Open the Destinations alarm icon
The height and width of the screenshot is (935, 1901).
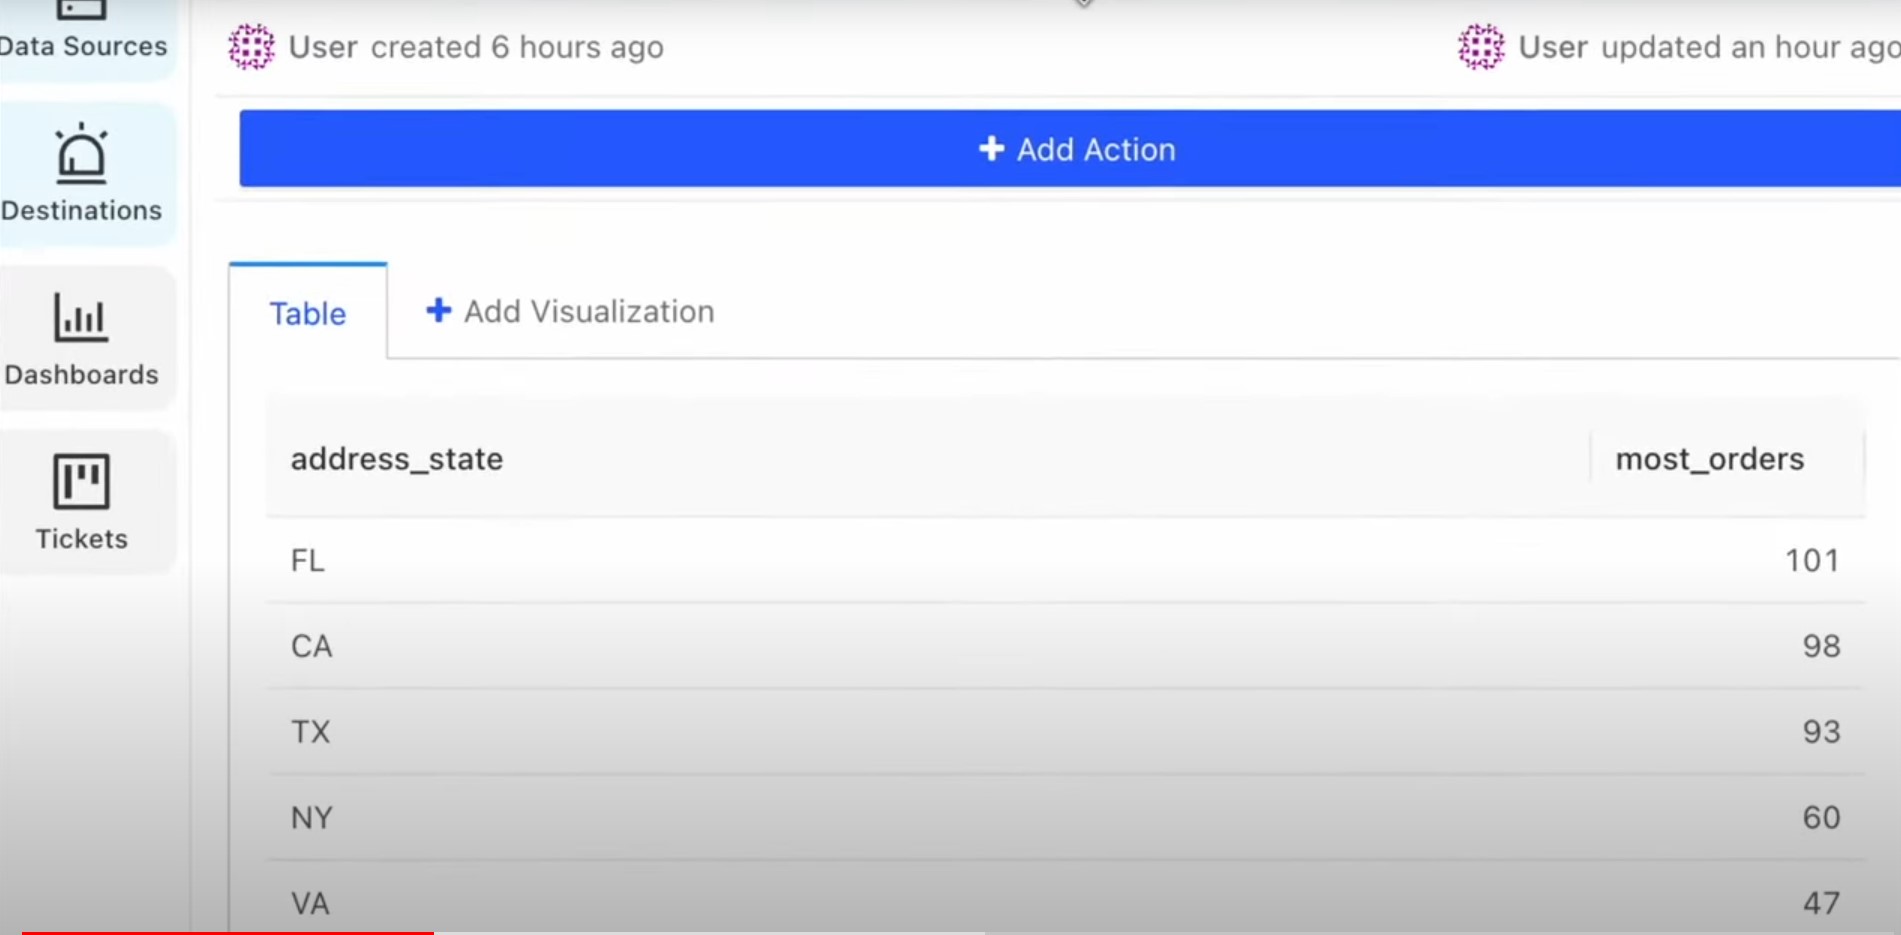pyautogui.click(x=81, y=154)
